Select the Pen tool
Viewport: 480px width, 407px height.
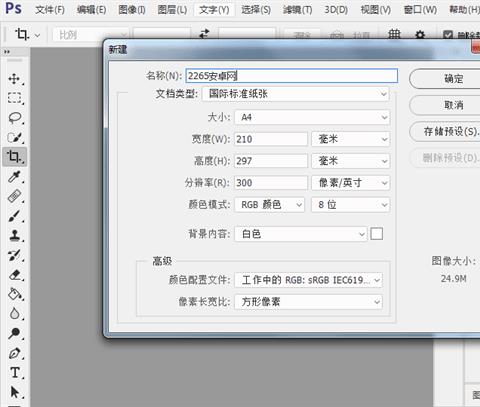14,353
